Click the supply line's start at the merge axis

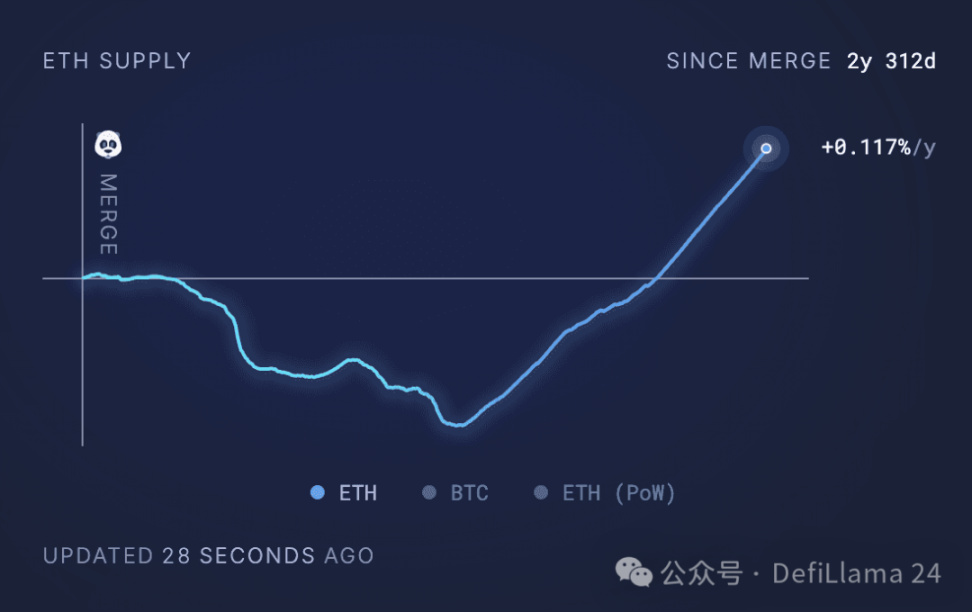[83, 277]
